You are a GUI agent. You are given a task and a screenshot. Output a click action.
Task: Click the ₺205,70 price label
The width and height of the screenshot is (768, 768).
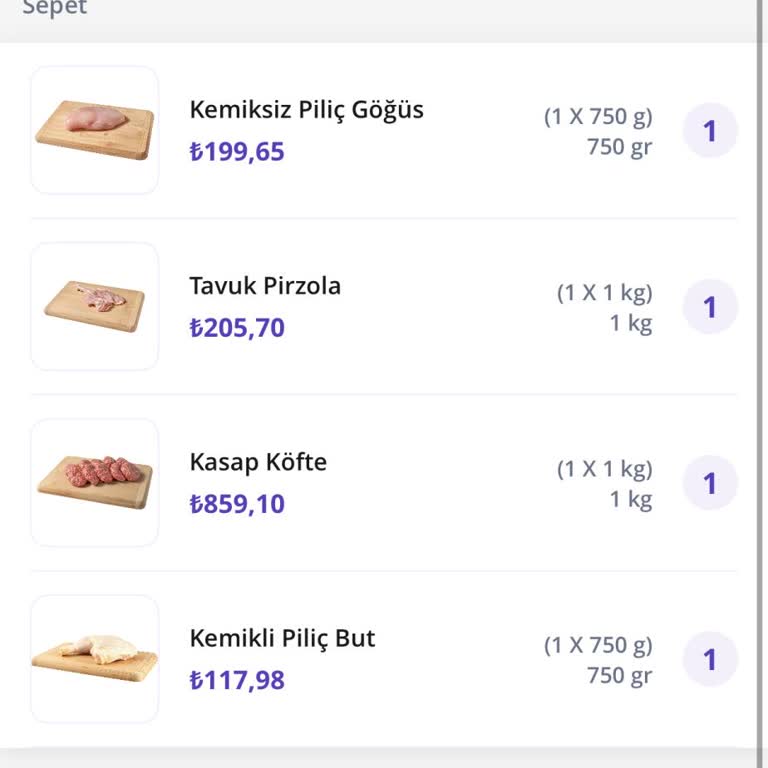237,328
